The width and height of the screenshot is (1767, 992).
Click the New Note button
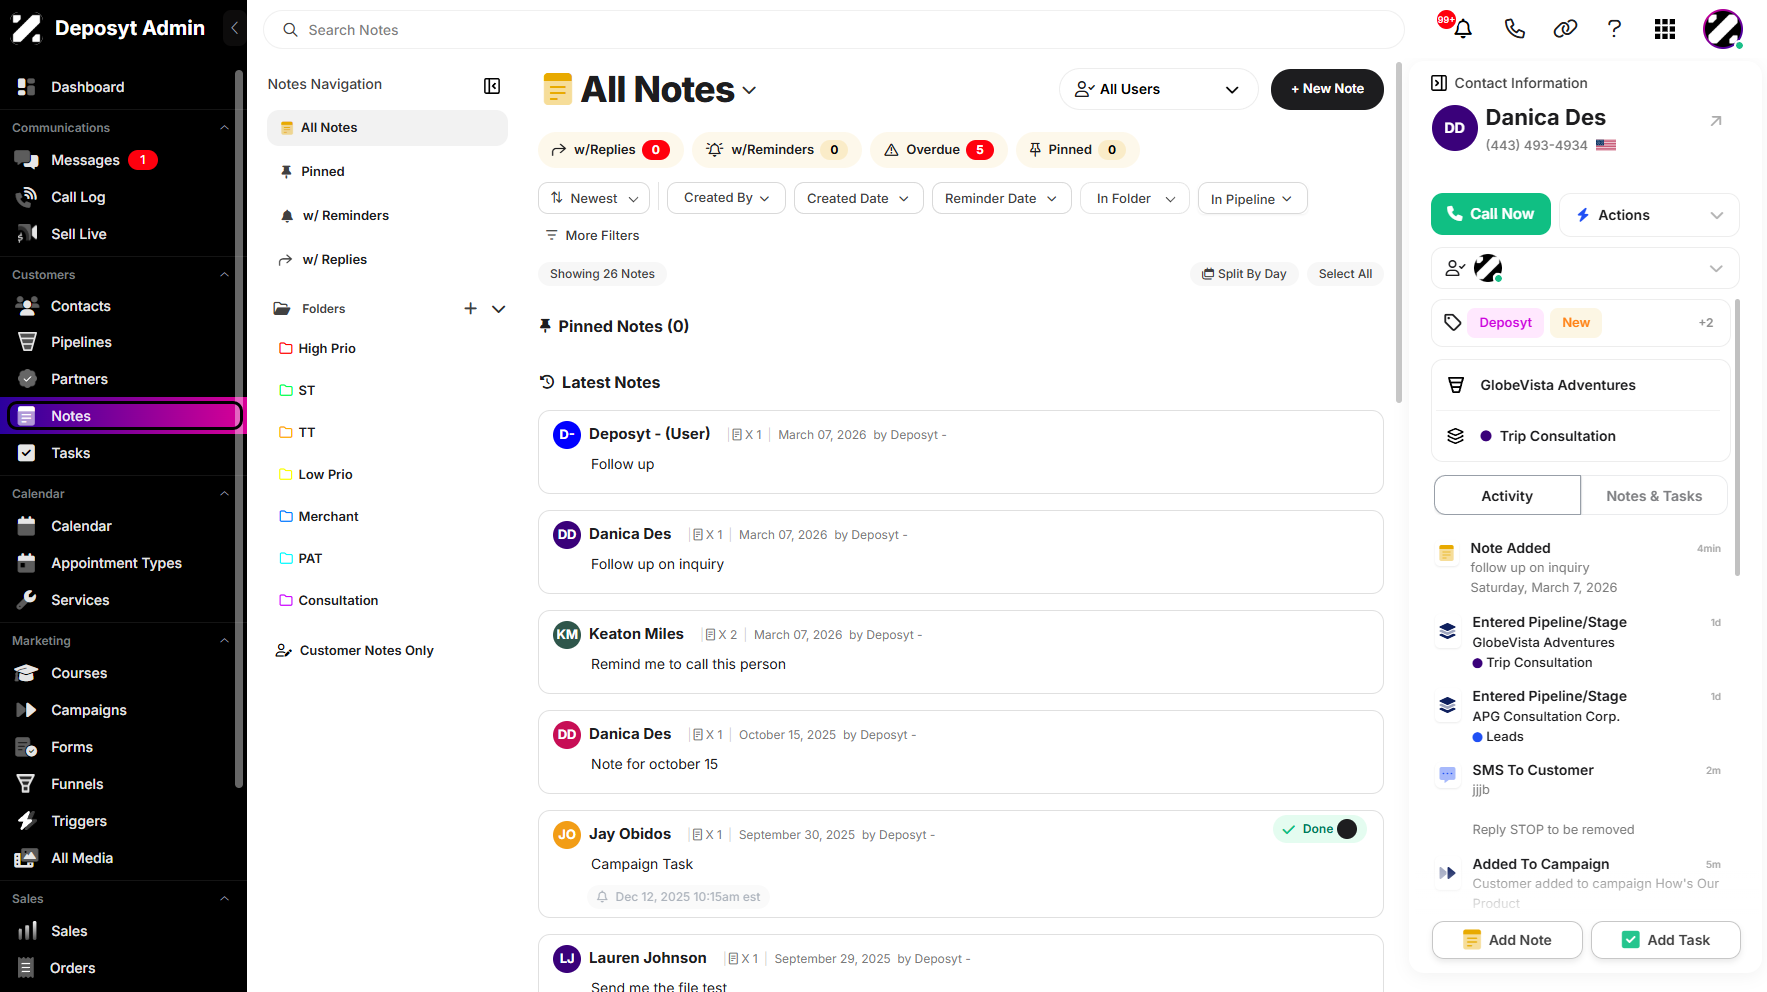[1327, 89]
